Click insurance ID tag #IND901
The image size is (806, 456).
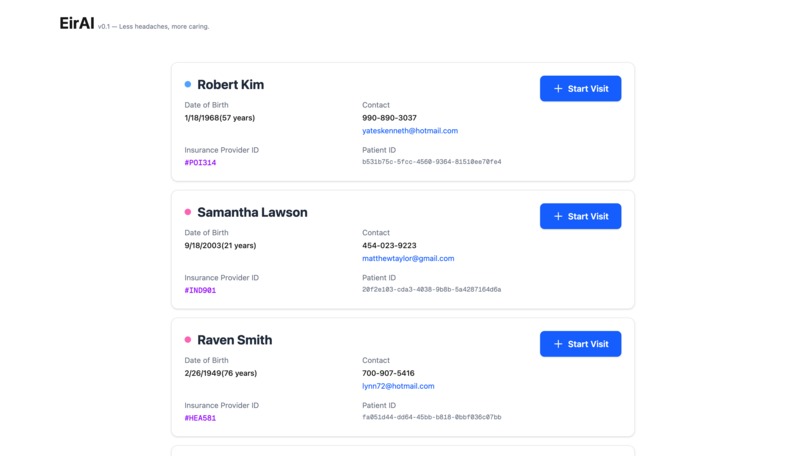[200, 290]
